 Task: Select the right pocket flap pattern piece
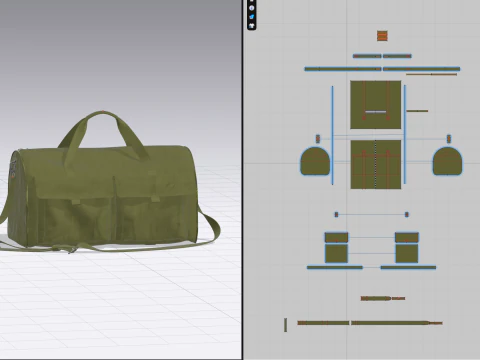(407, 237)
